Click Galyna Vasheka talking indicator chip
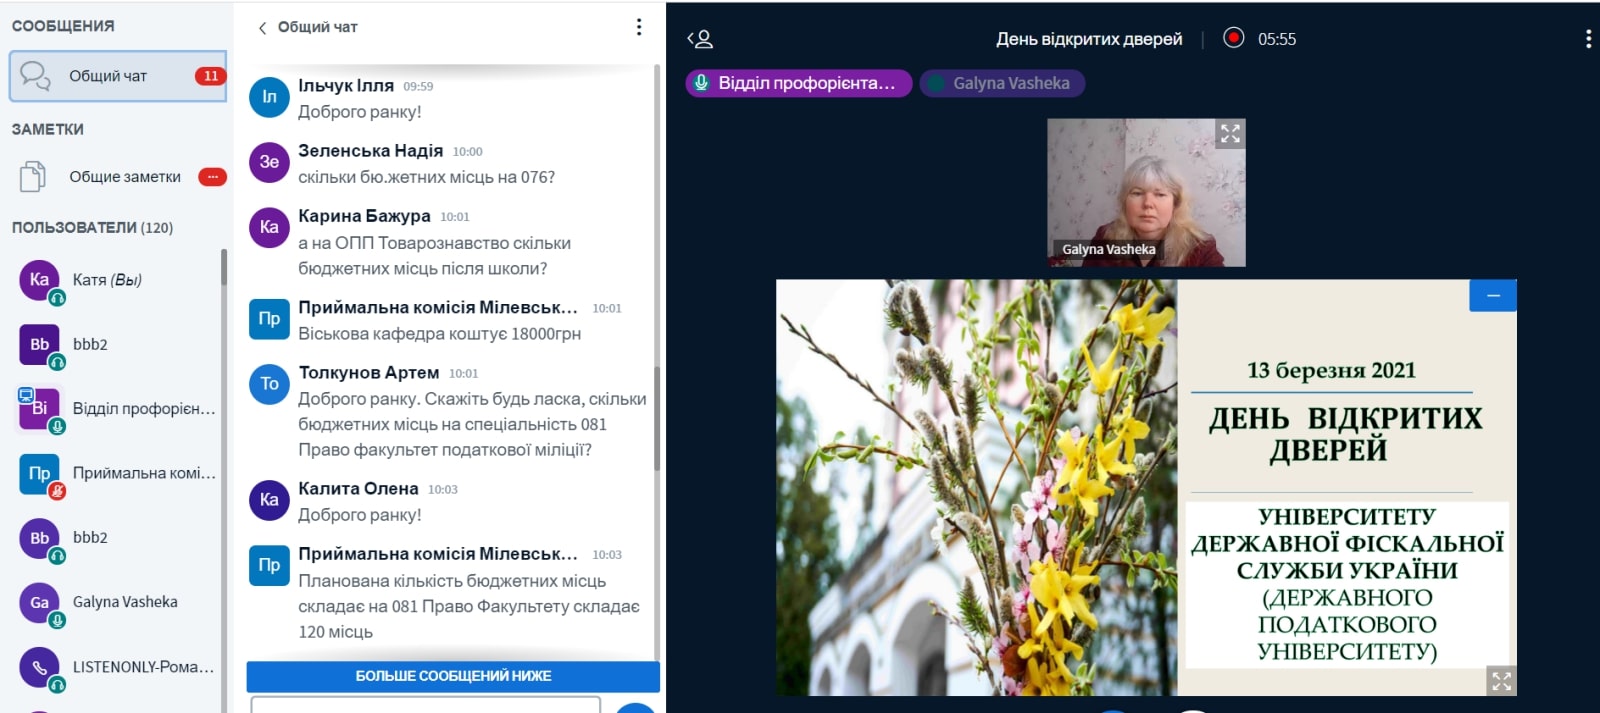 (x=1002, y=83)
